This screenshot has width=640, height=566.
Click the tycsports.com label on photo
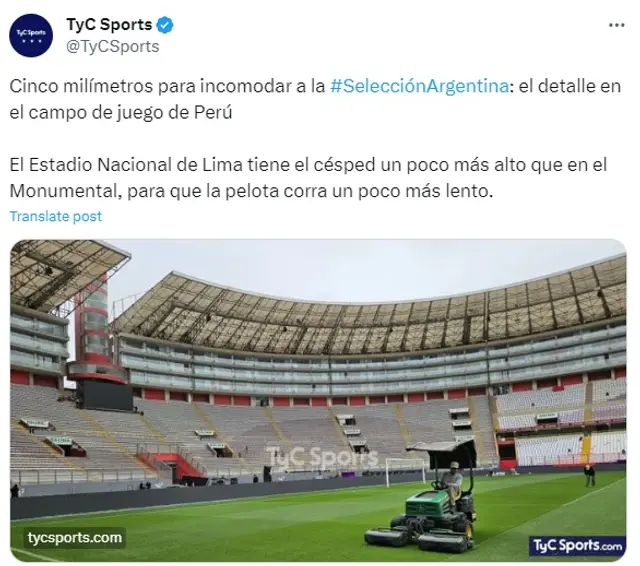pos(75,537)
